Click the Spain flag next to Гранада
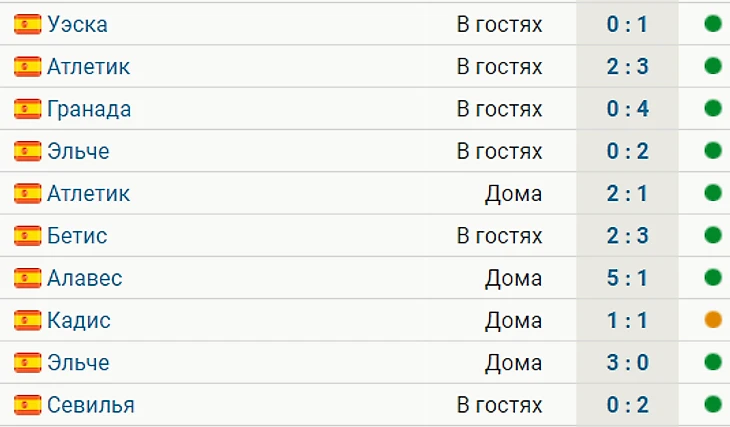 [x=27, y=109]
